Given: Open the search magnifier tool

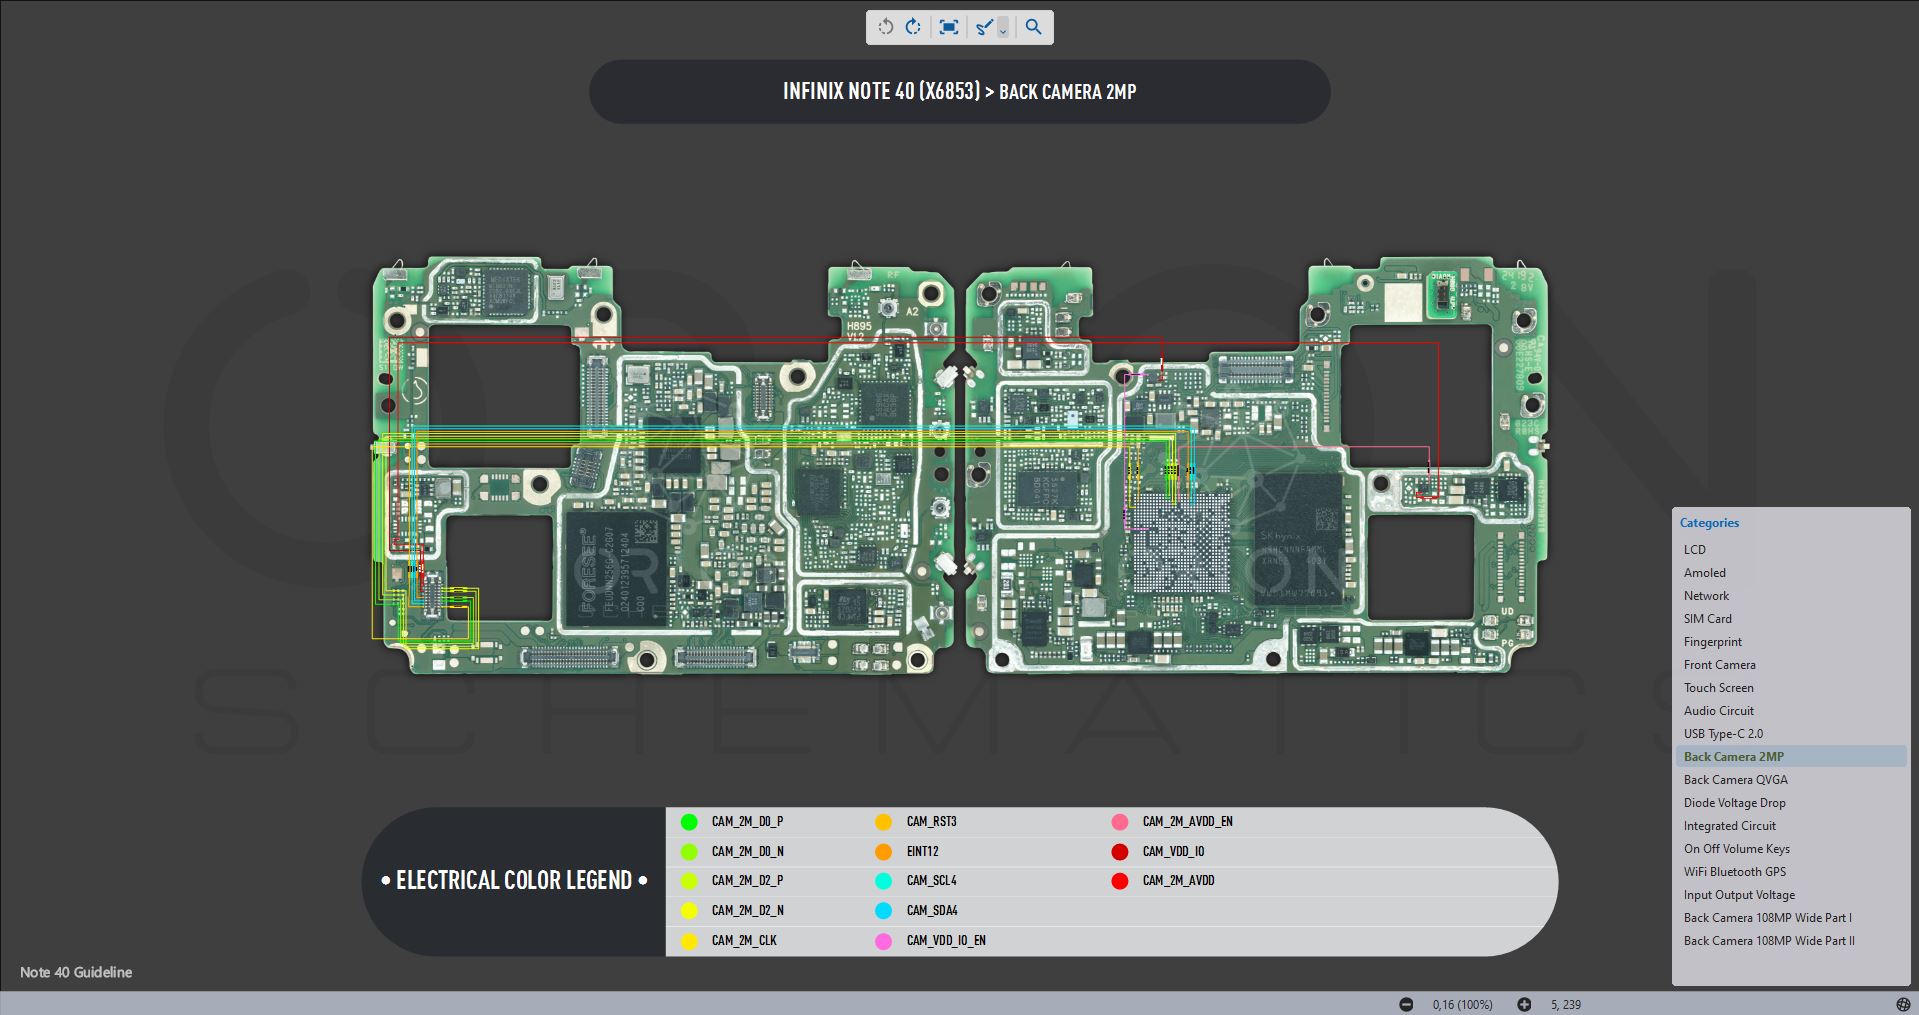Looking at the screenshot, I should (x=1034, y=27).
